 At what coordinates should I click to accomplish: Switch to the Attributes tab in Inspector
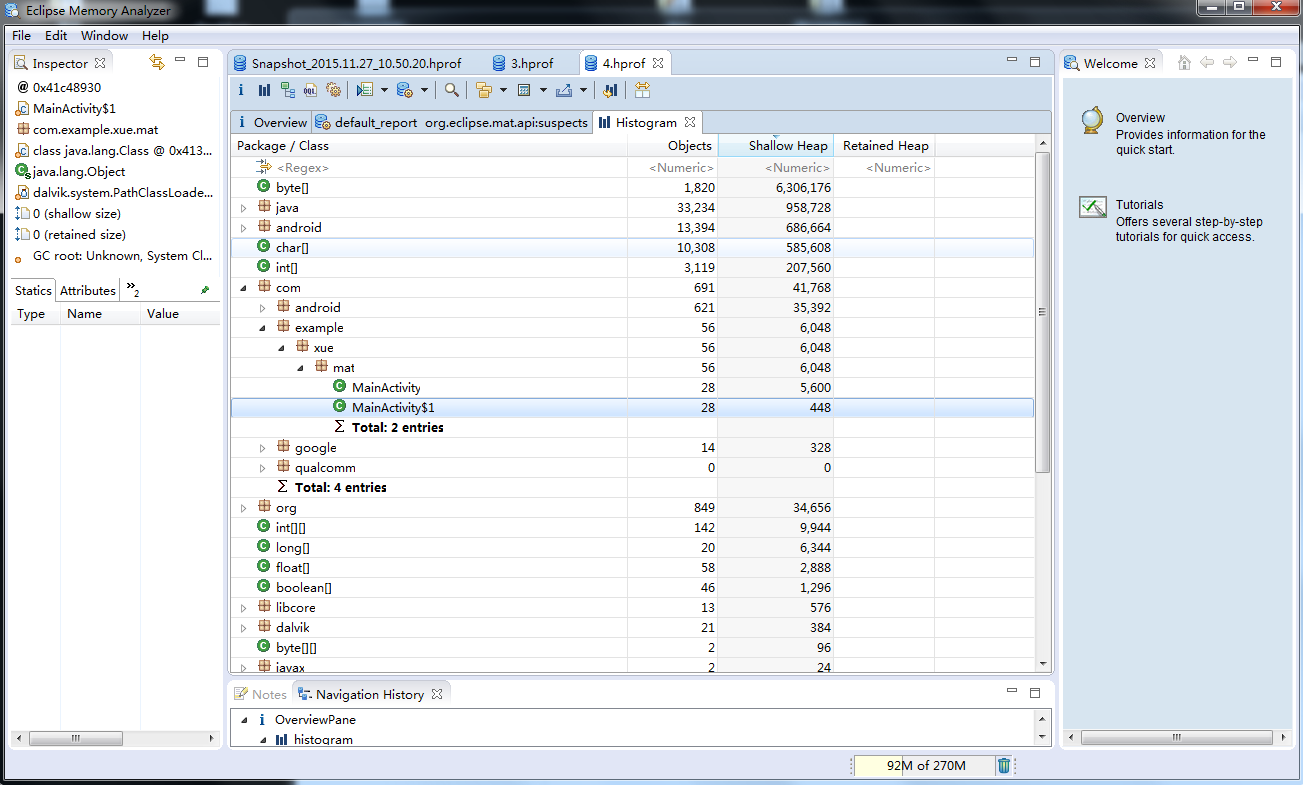[88, 290]
